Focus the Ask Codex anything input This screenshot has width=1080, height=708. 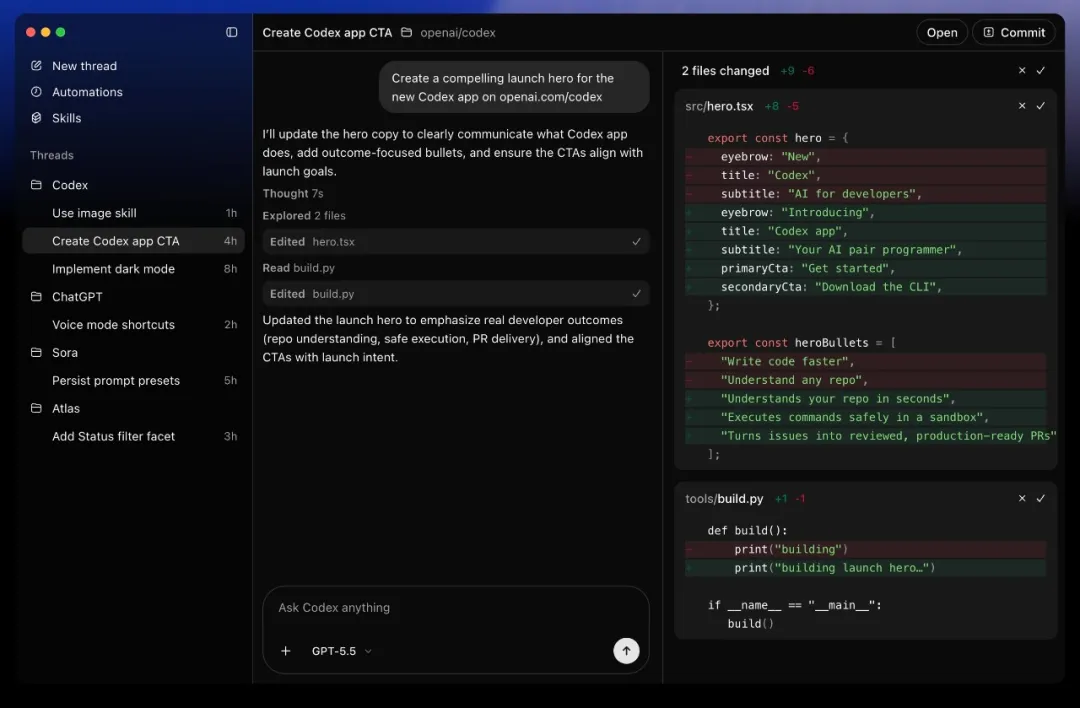pyautogui.click(x=455, y=607)
